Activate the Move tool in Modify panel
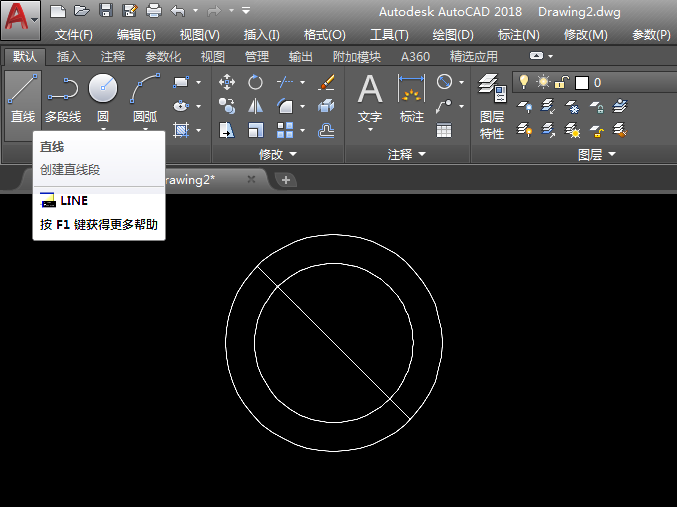The image size is (677, 507). pyautogui.click(x=227, y=82)
